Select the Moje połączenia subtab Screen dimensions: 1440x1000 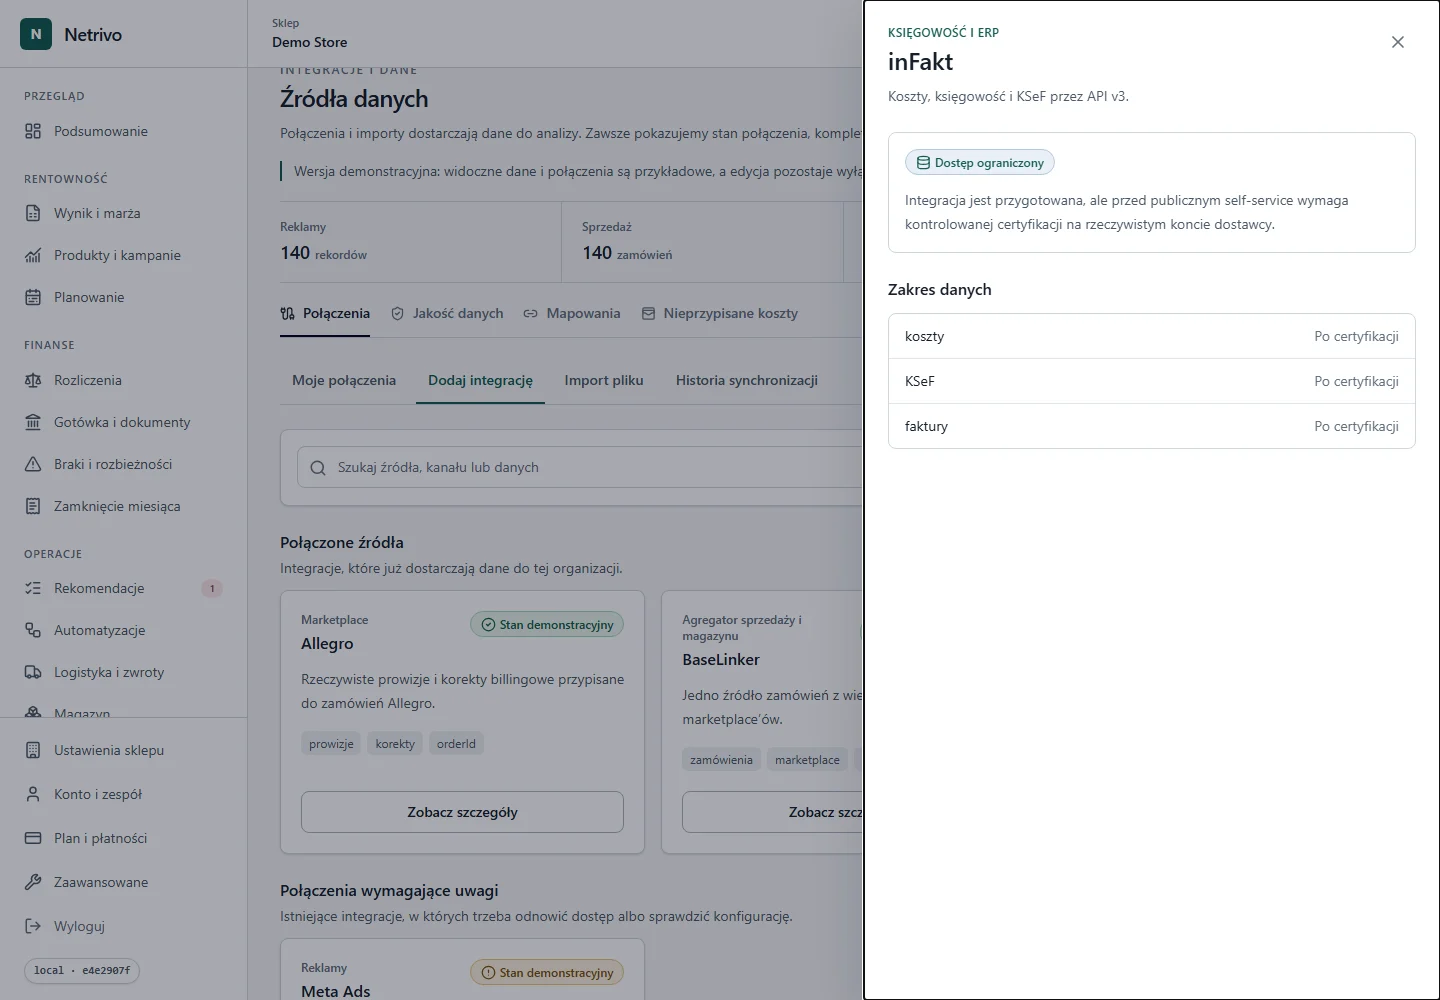coord(344,380)
